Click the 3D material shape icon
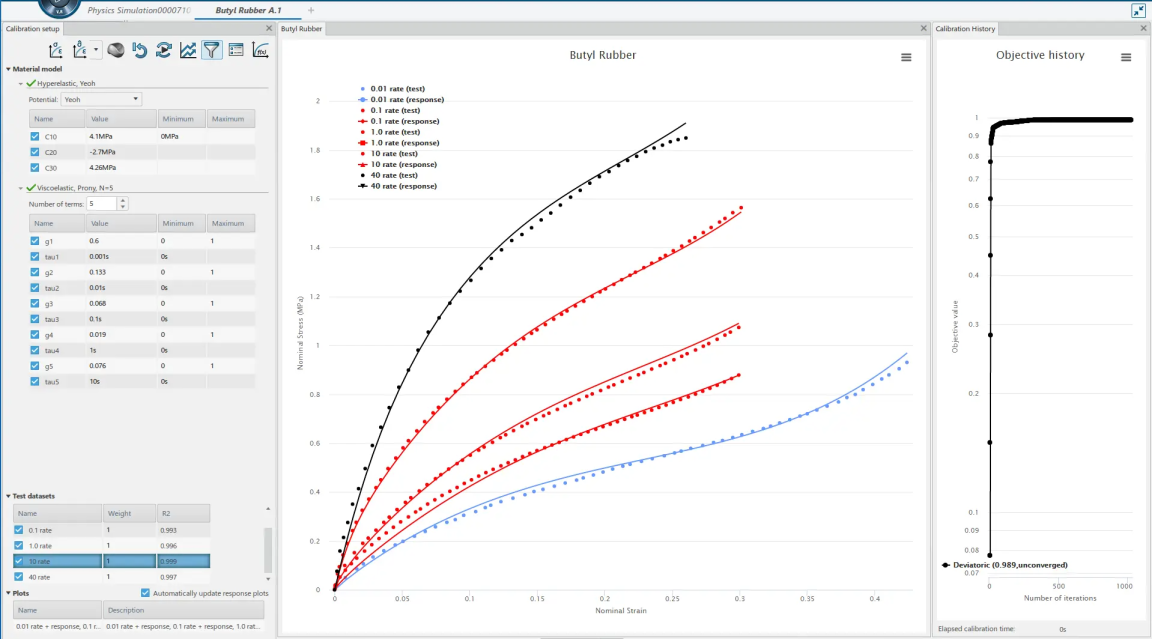The image size is (1152, 639). [x=116, y=50]
